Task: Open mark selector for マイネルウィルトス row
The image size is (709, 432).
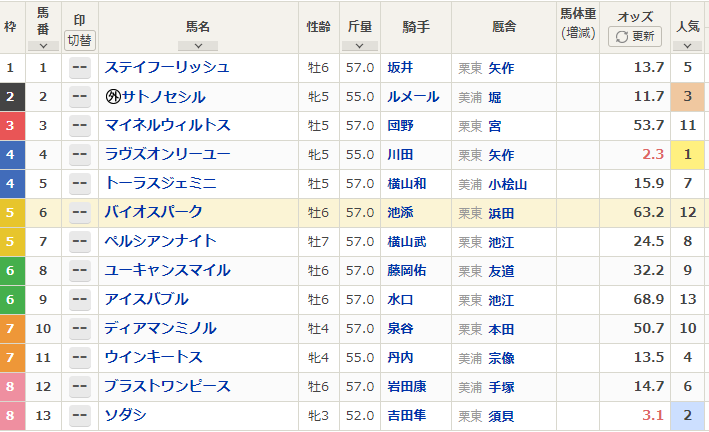Action: [80, 126]
